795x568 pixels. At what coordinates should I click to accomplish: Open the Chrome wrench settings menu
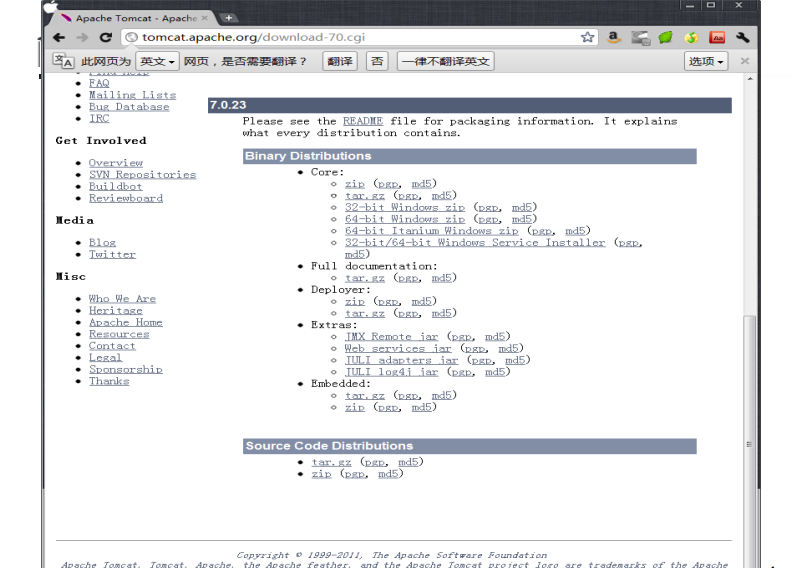742,37
